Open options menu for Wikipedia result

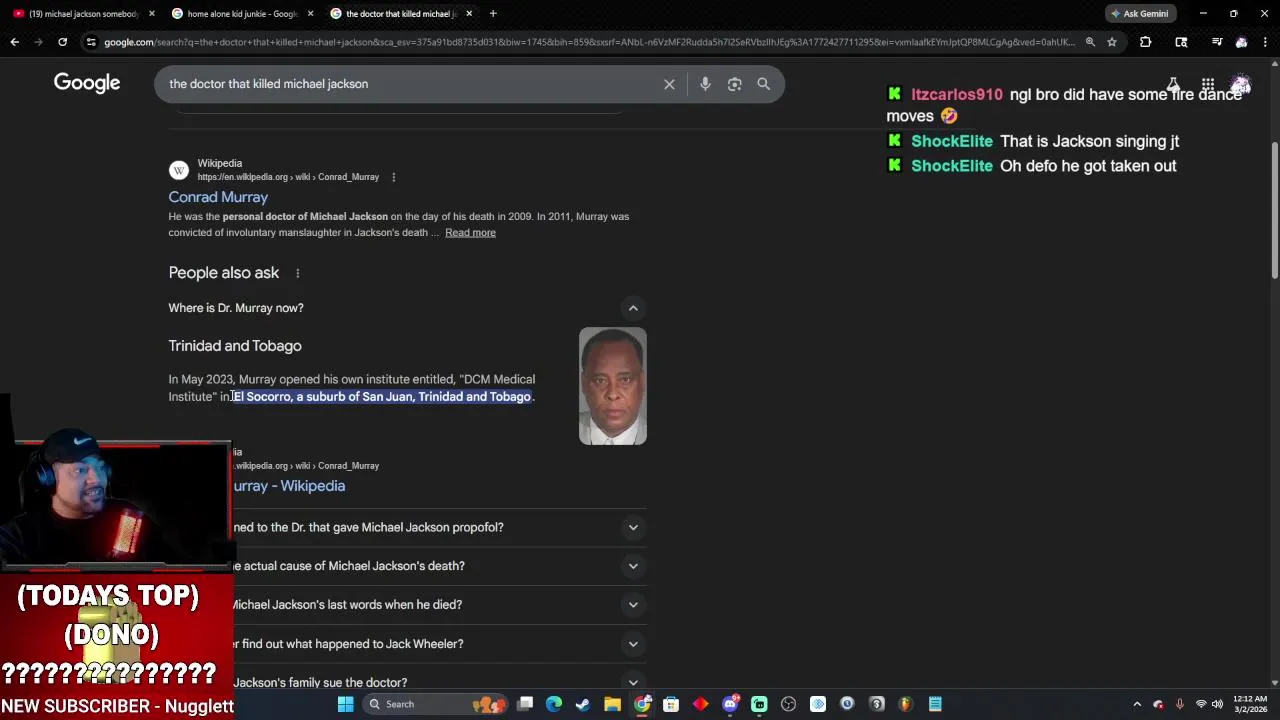[393, 177]
